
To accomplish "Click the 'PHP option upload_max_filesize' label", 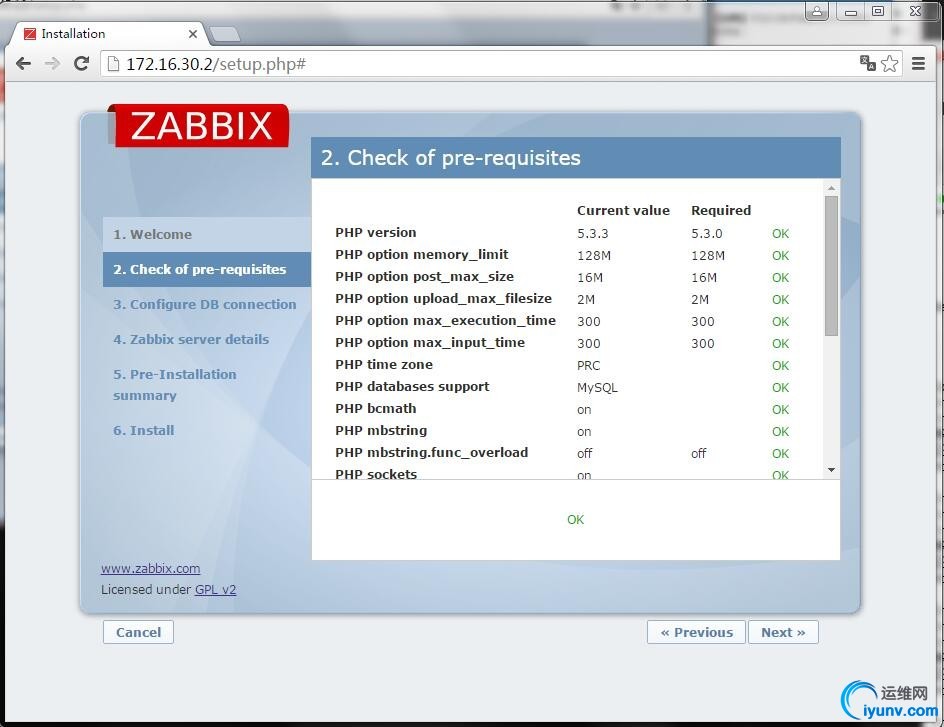I will pos(444,299).
